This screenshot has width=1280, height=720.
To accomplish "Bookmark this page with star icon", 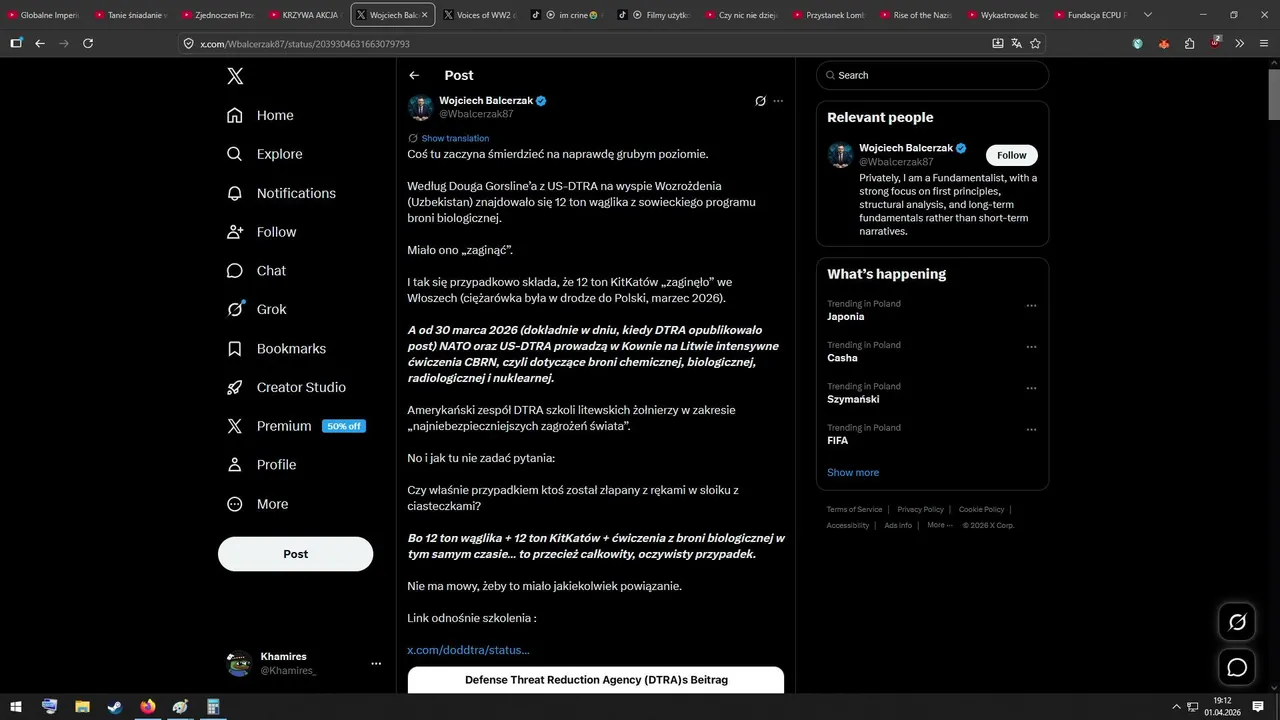I will [x=1035, y=43].
